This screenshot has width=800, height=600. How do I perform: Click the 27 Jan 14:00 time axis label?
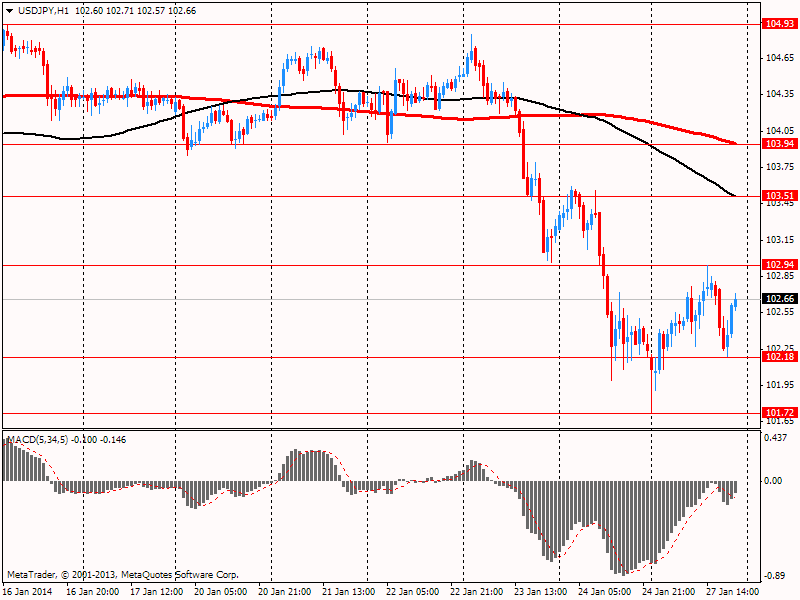coord(733,592)
